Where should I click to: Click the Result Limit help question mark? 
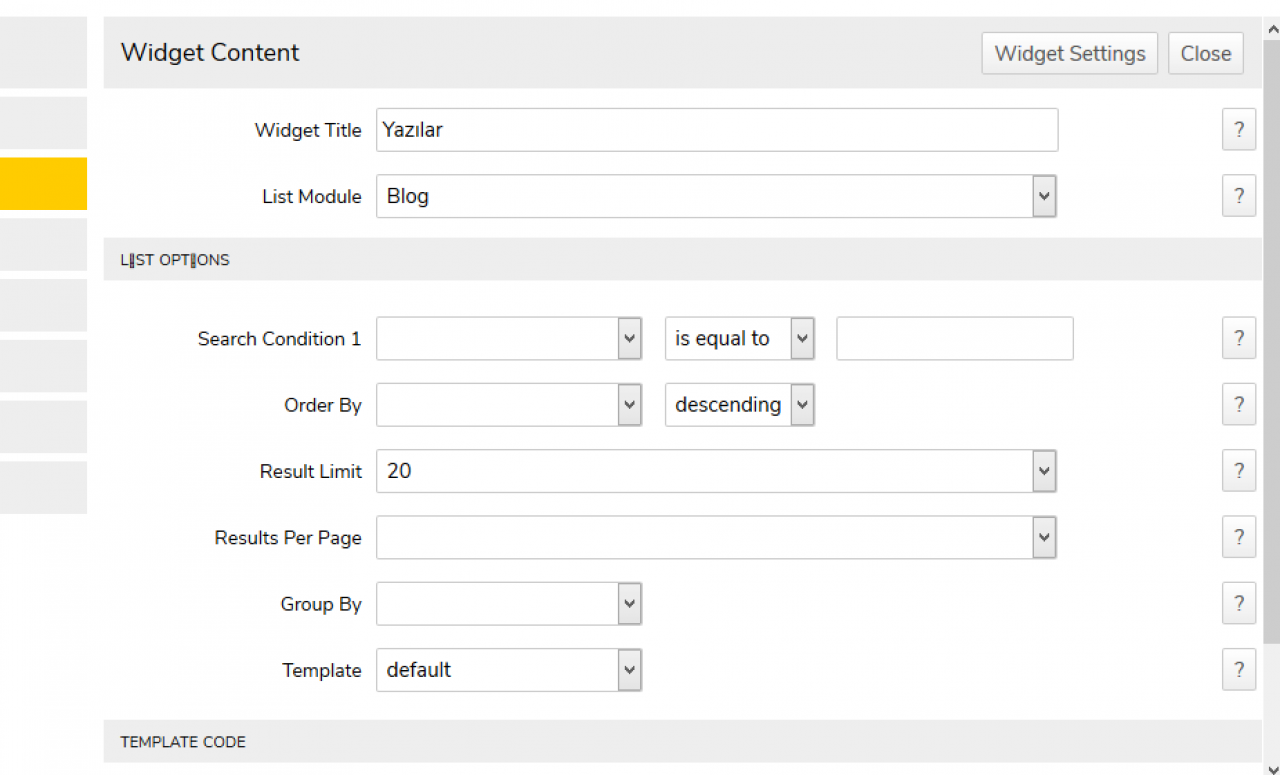[x=1238, y=470]
